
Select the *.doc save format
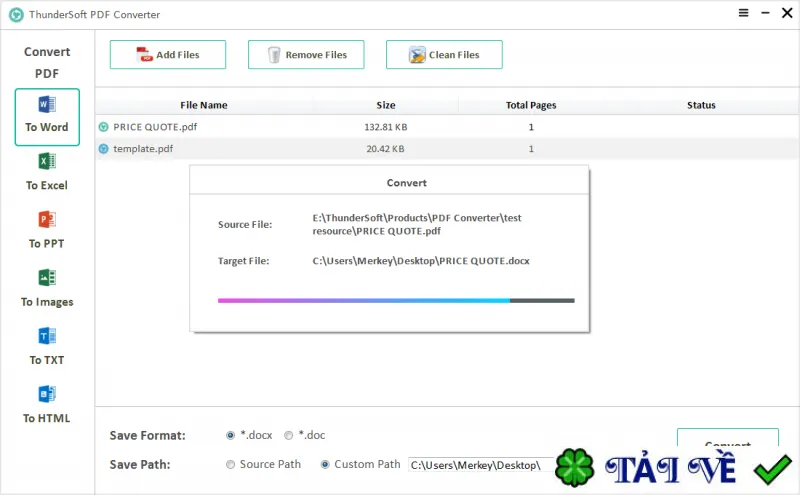pyautogui.click(x=289, y=435)
